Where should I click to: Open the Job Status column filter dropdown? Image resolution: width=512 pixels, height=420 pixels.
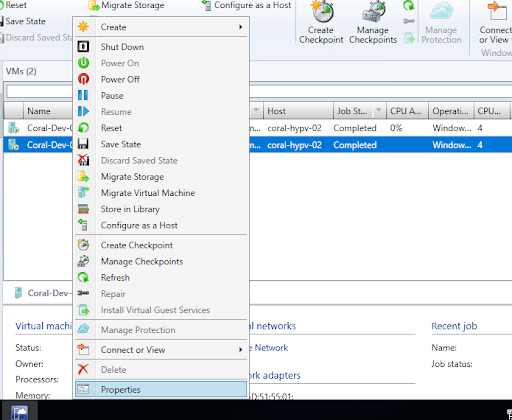[x=379, y=111]
